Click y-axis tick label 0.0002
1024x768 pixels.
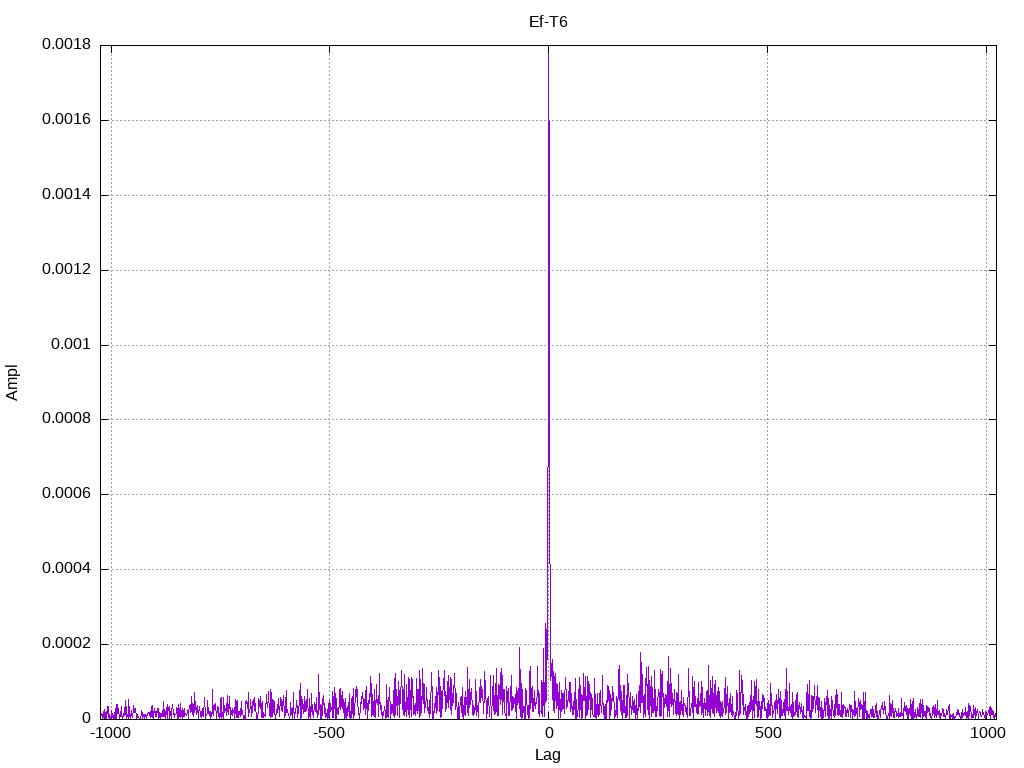[67, 643]
